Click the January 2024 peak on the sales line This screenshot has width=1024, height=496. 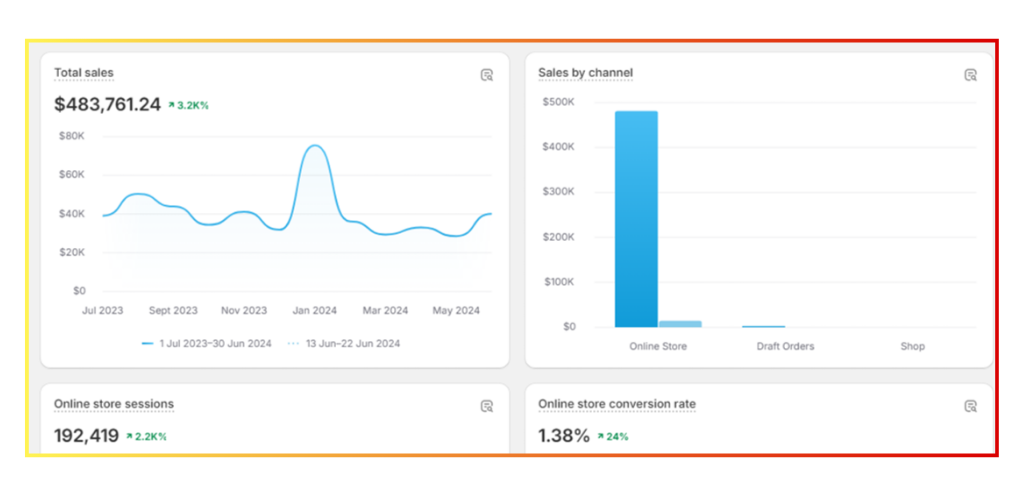tap(315, 146)
